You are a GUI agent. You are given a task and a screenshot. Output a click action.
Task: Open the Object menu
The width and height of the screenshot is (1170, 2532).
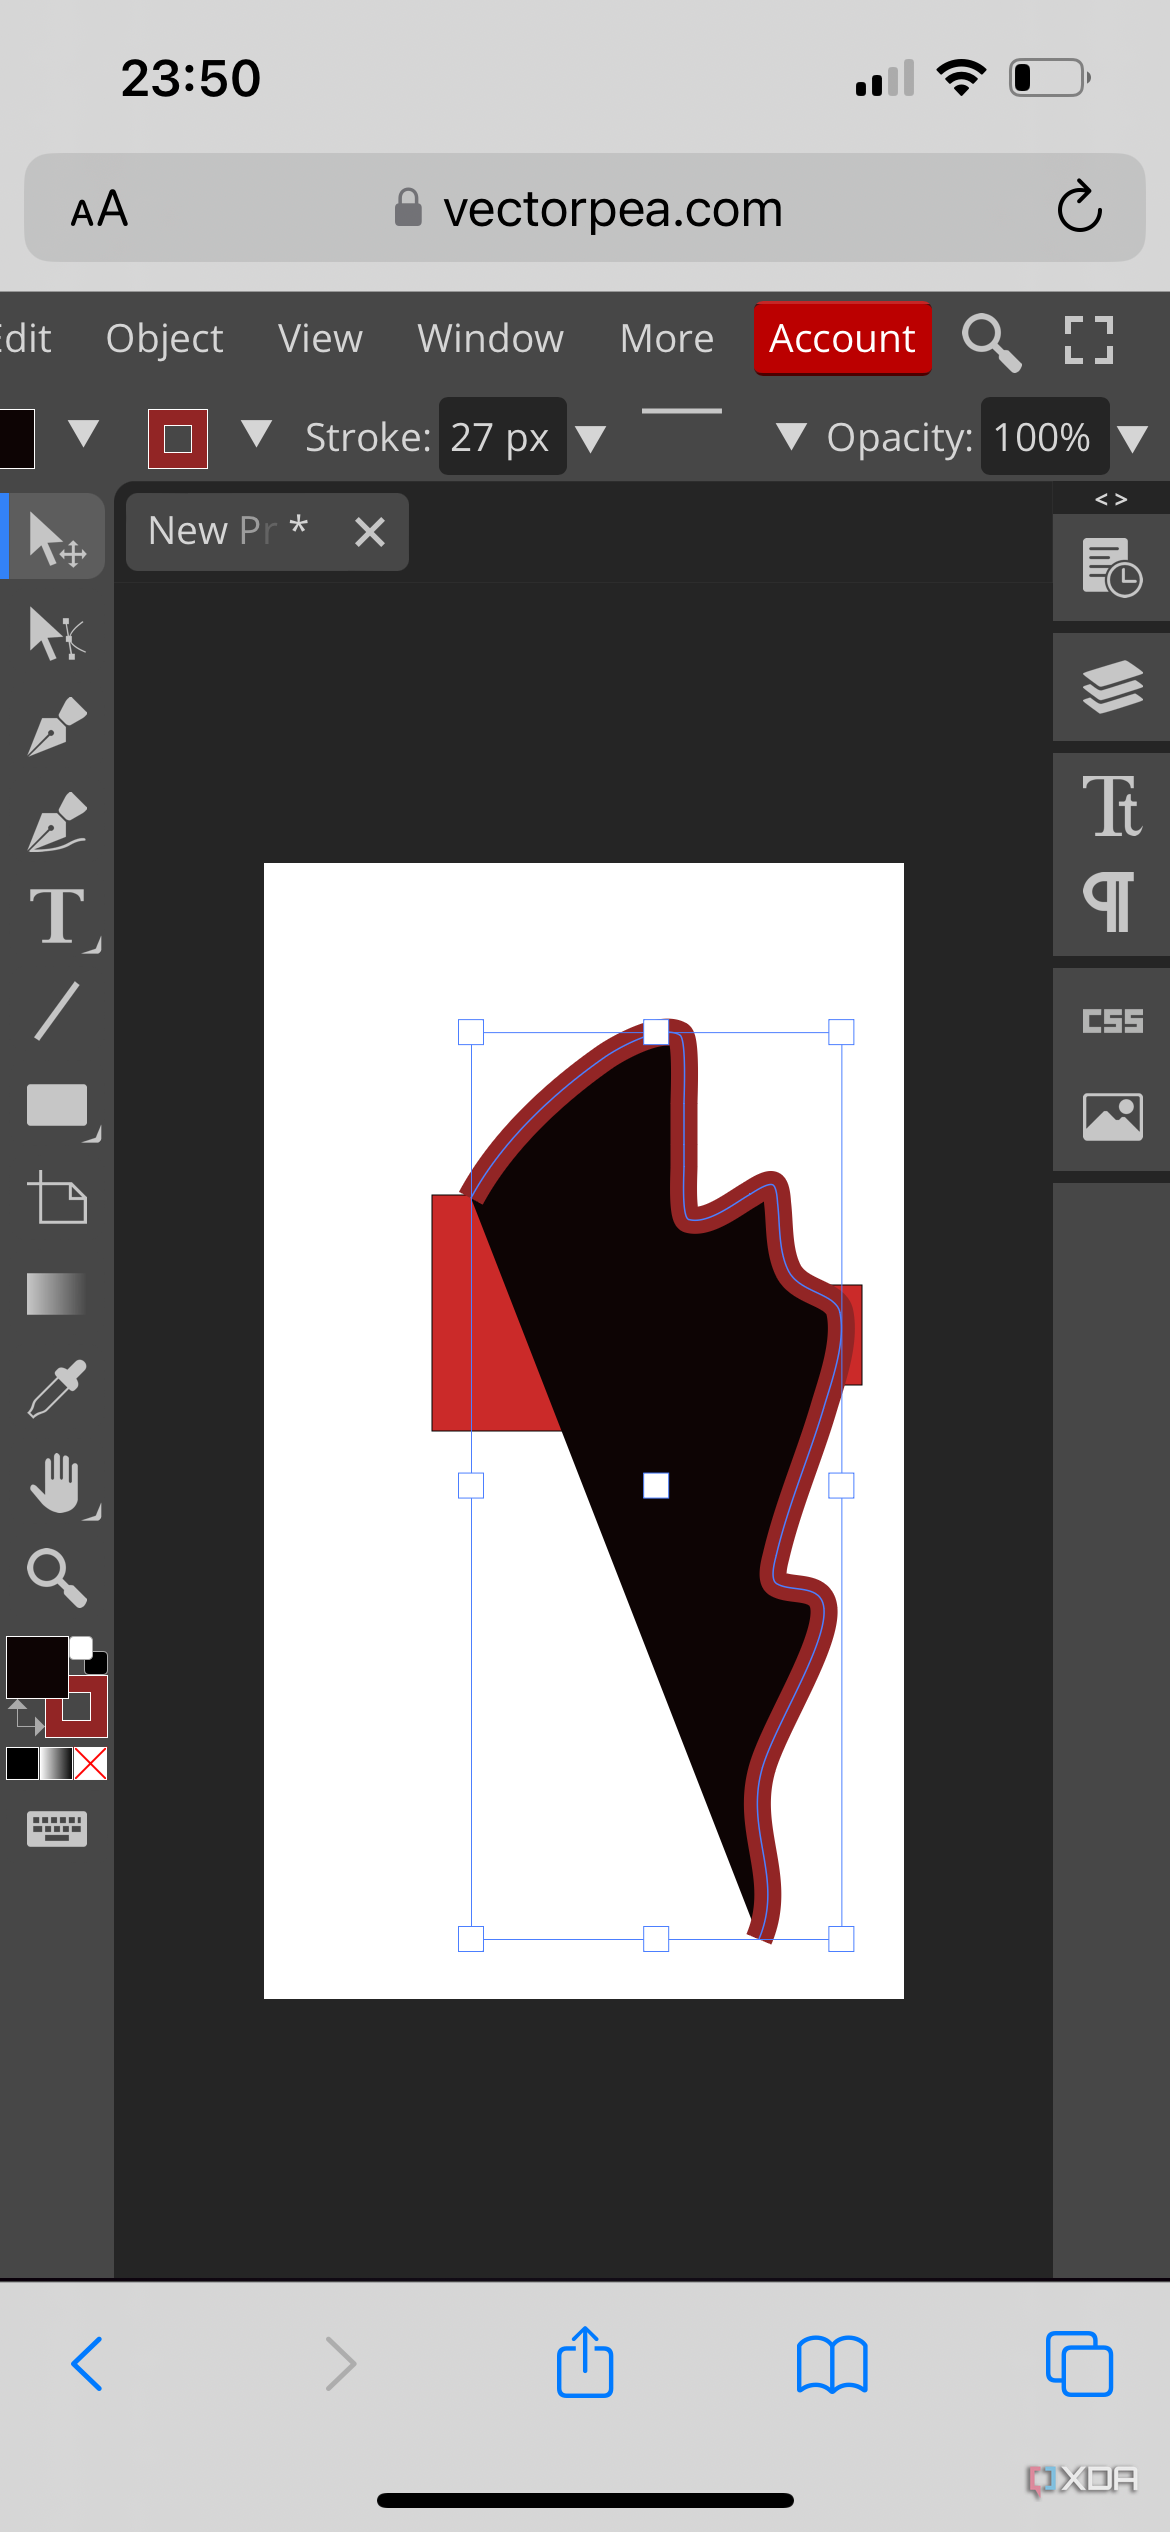(x=164, y=339)
